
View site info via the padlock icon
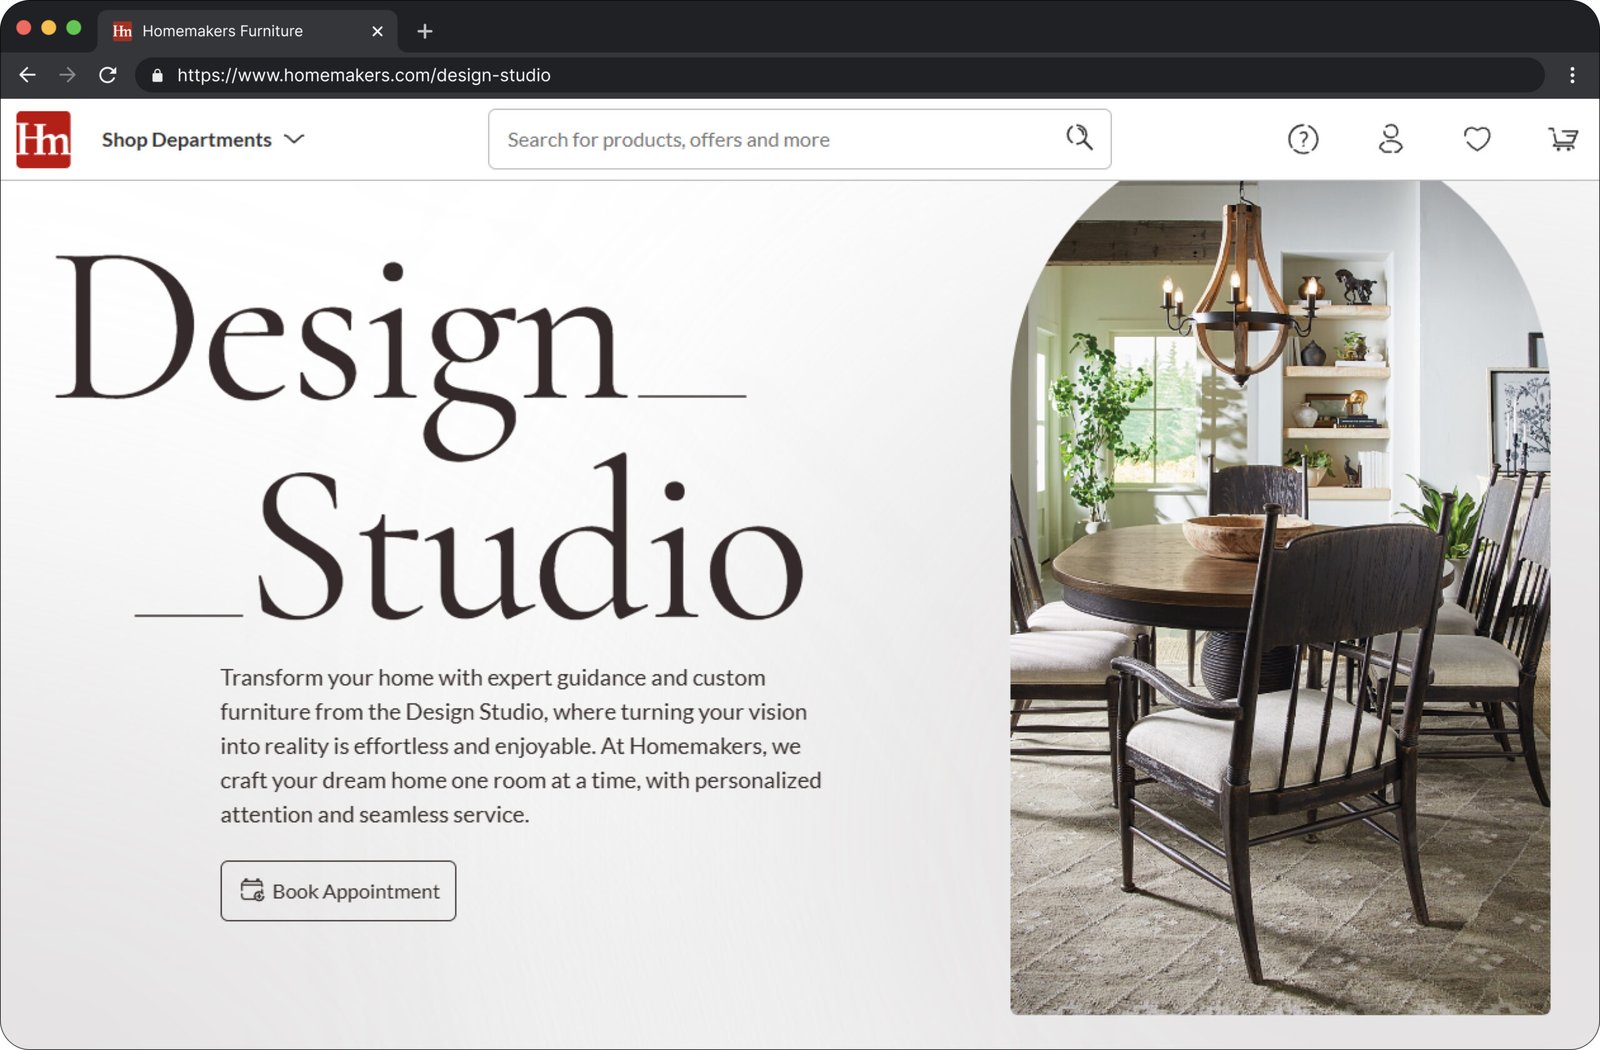pos(157,75)
